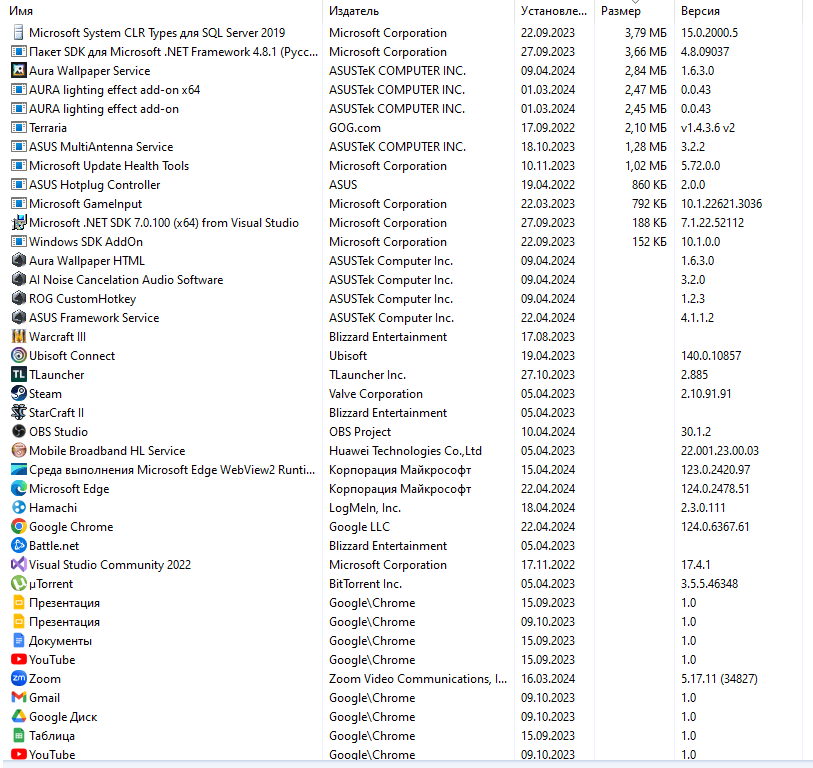
Task: Click the OBS Studio icon
Action: (x=17, y=432)
